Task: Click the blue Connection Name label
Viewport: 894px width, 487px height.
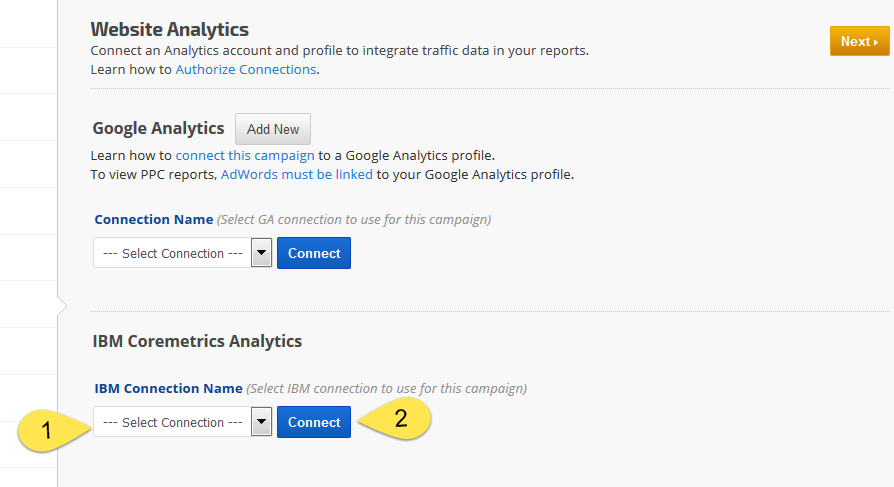Action: 154,219
